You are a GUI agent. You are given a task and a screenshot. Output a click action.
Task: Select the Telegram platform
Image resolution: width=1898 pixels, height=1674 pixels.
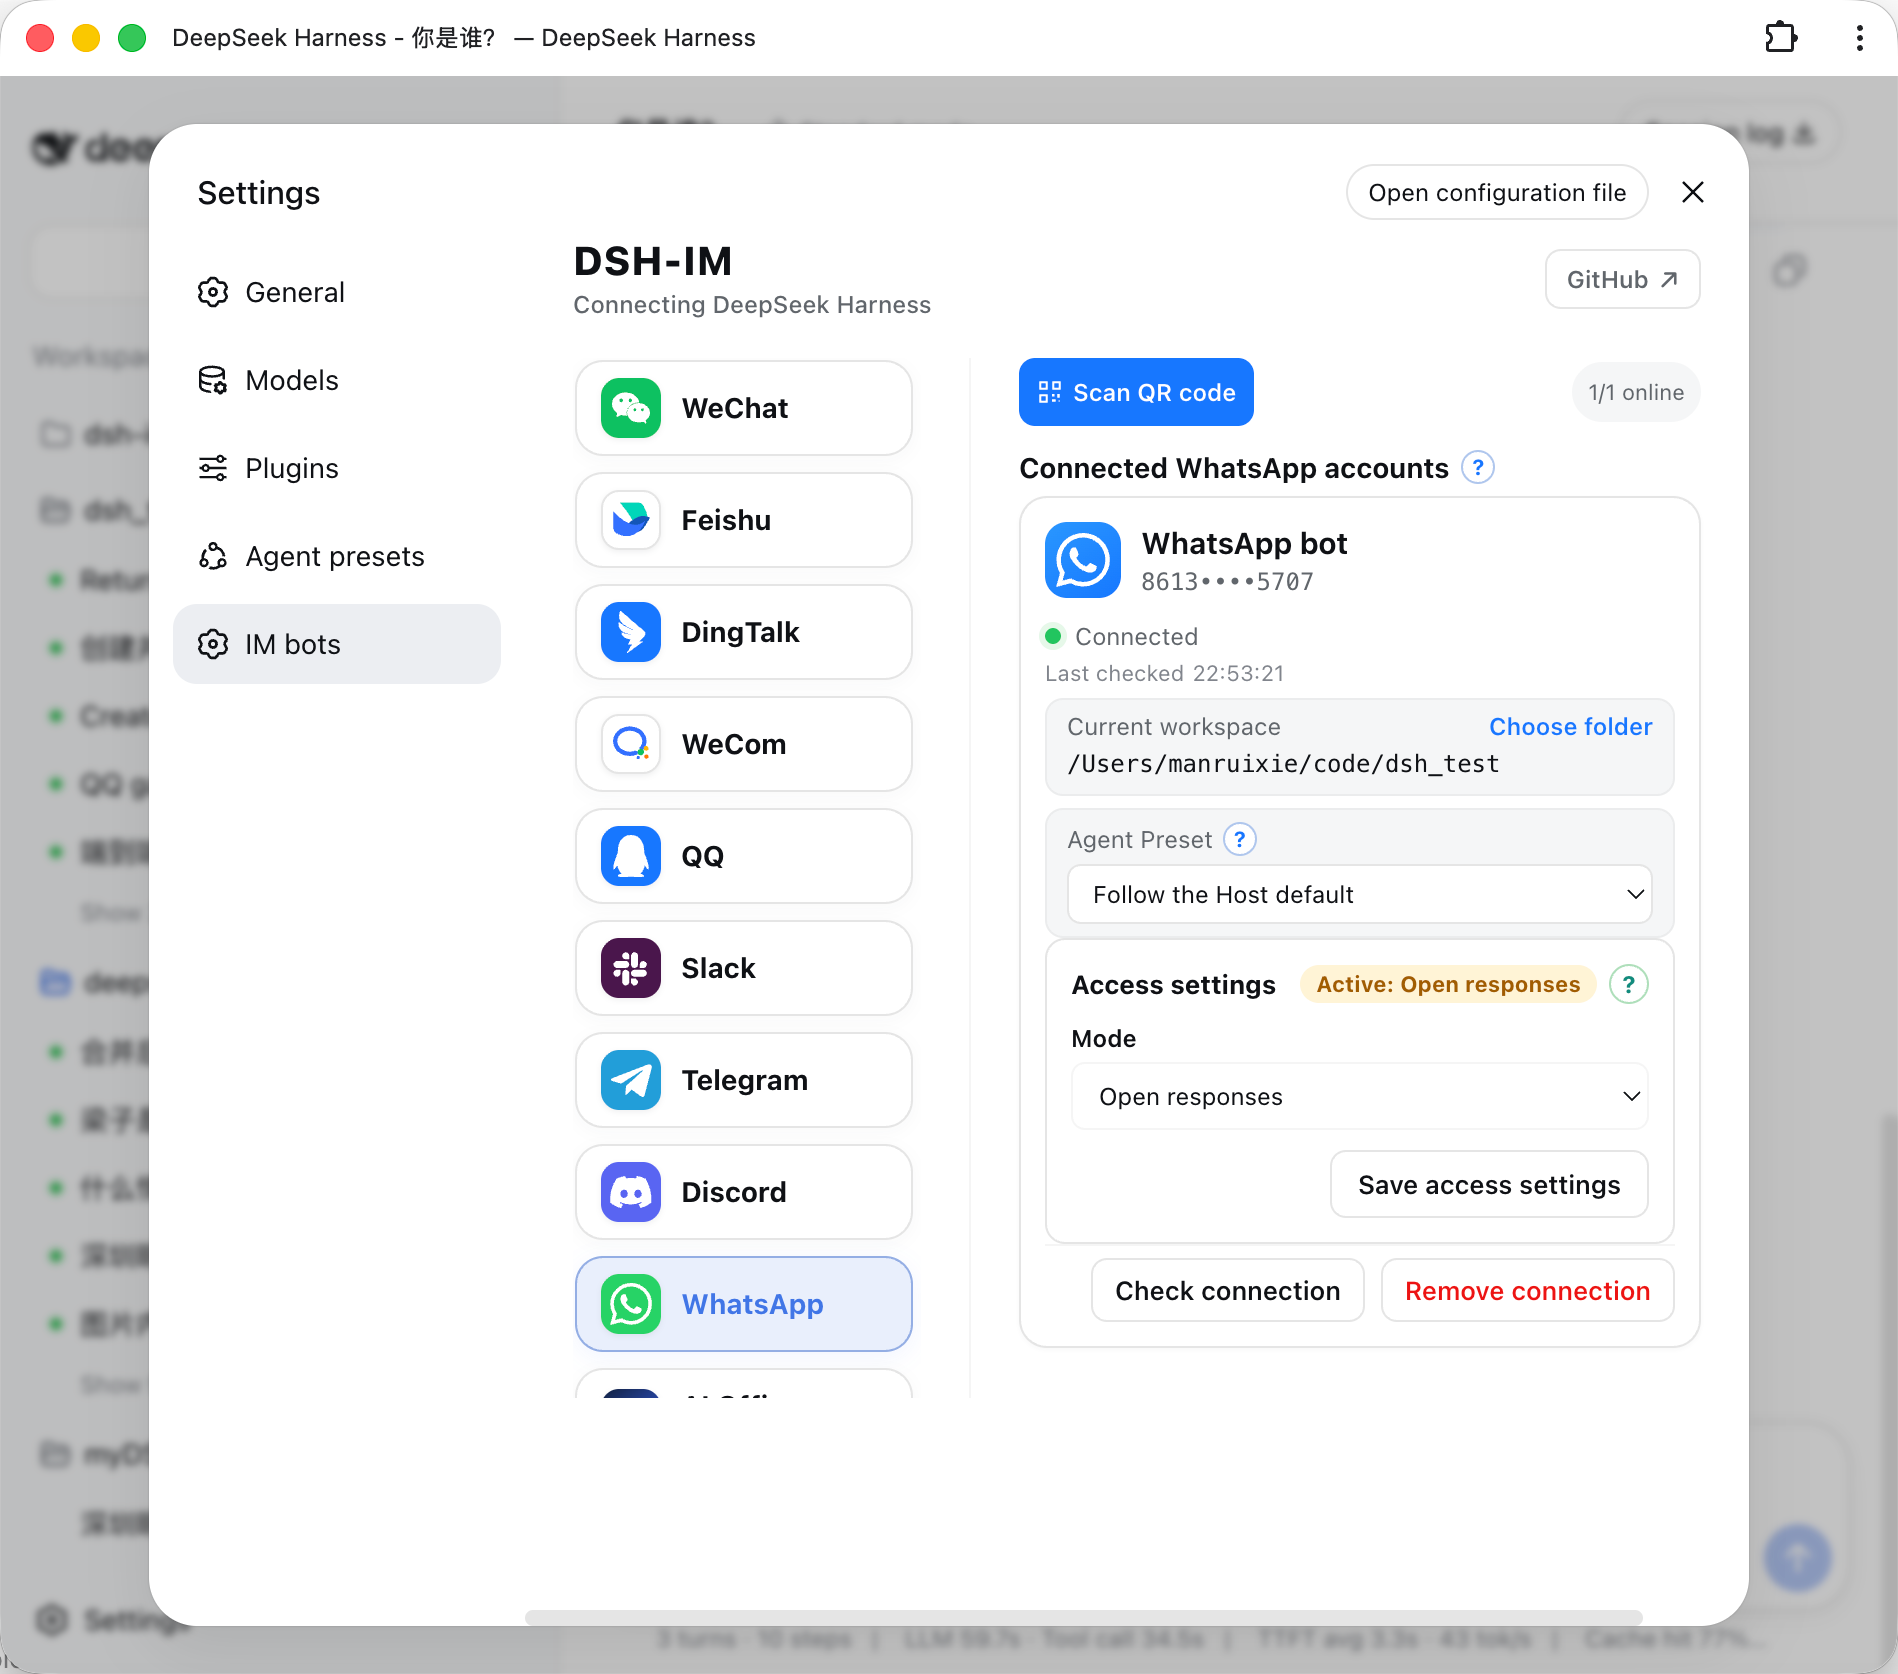coord(743,1080)
